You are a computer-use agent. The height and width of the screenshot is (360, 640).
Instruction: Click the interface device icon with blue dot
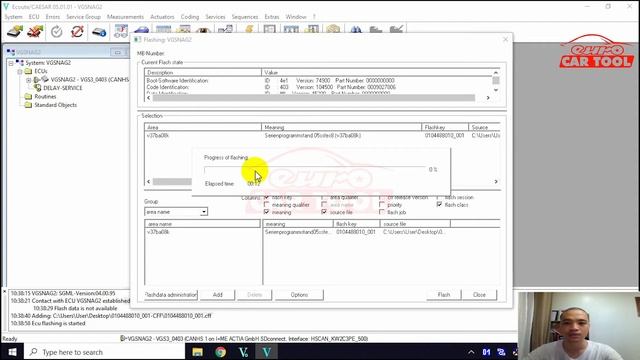click(x=99, y=32)
